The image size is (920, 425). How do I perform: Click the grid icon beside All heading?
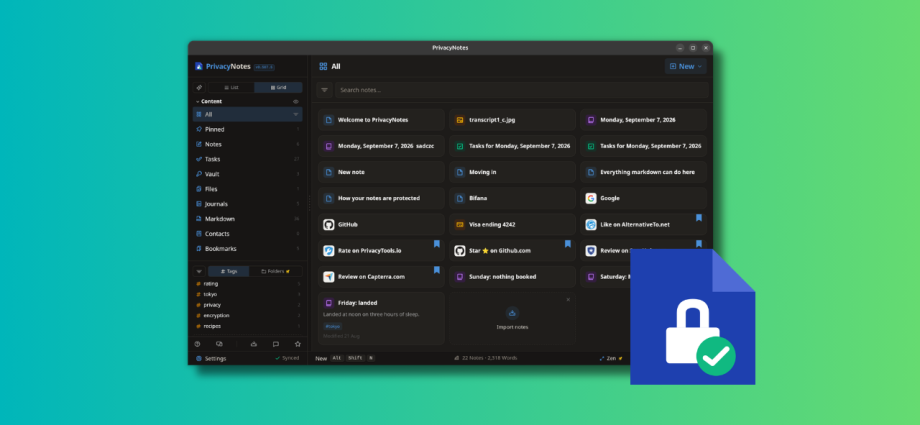[x=323, y=66]
